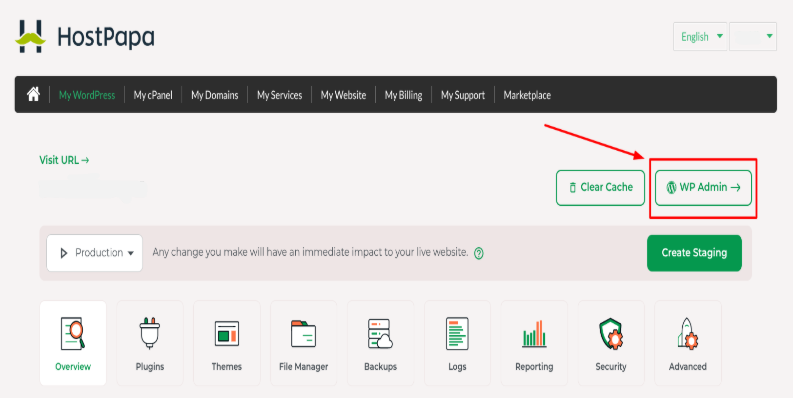Select My Website menu item
The height and width of the screenshot is (398, 793).
tap(343, 95)
